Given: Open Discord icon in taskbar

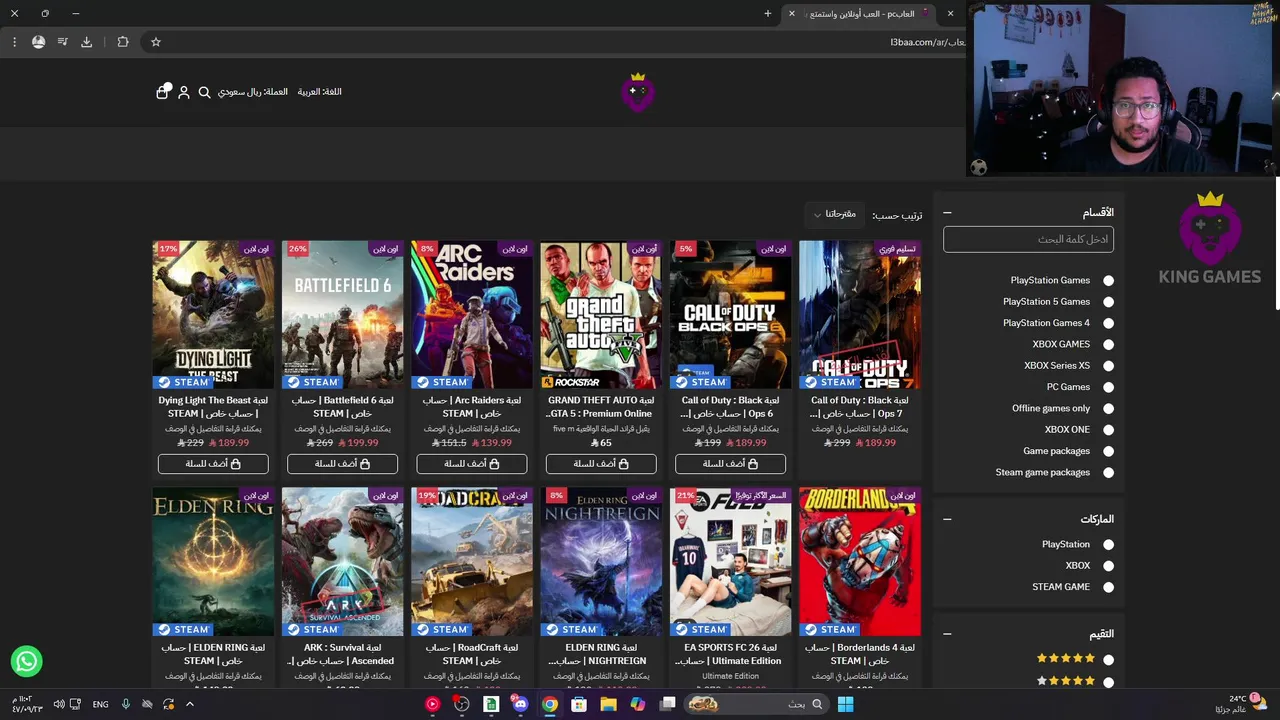Looking at the screenshot, I should point(520,704).
